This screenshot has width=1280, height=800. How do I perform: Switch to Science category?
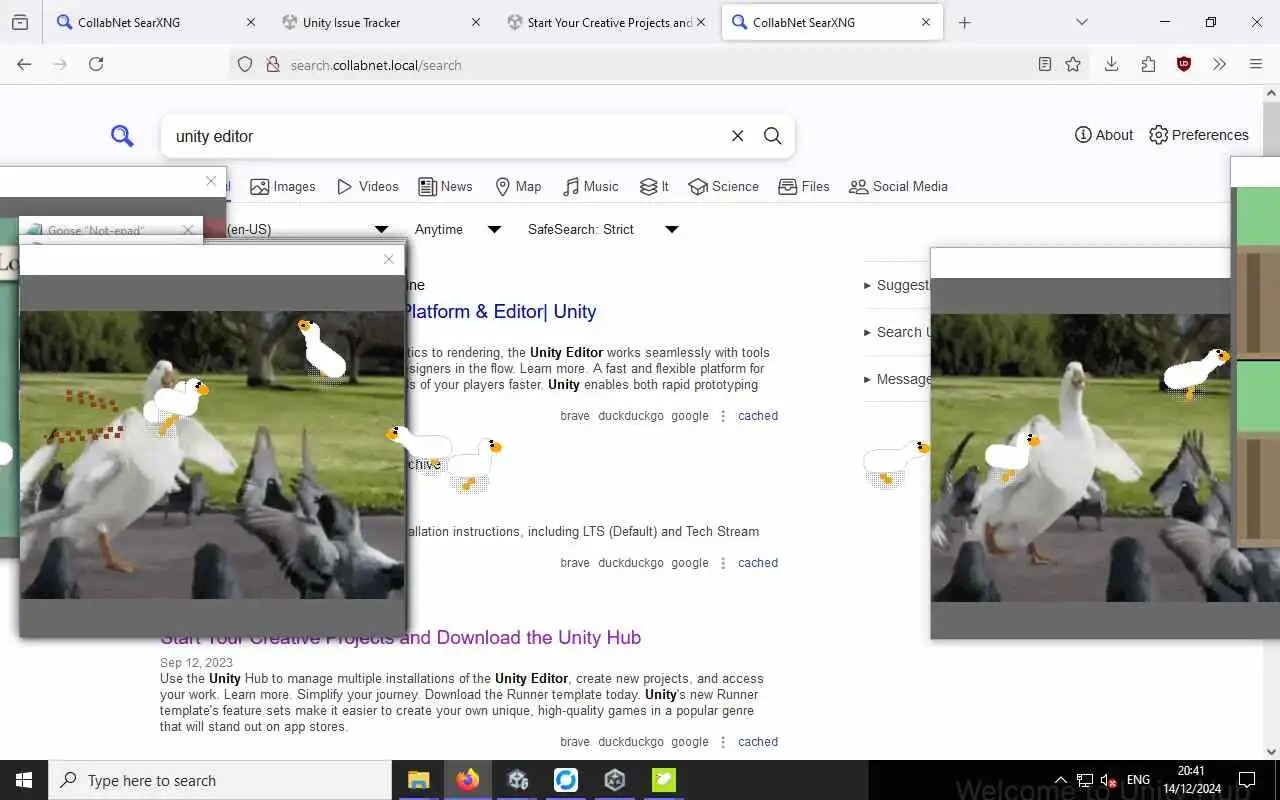pos(723,186)
